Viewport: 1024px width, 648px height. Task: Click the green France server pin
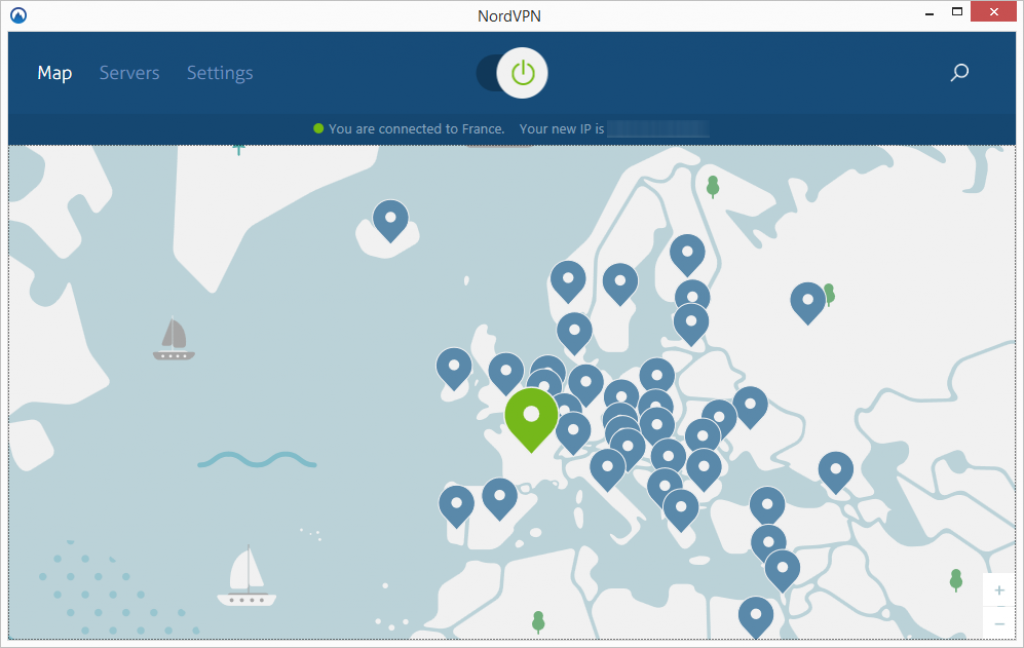(531, 419)
